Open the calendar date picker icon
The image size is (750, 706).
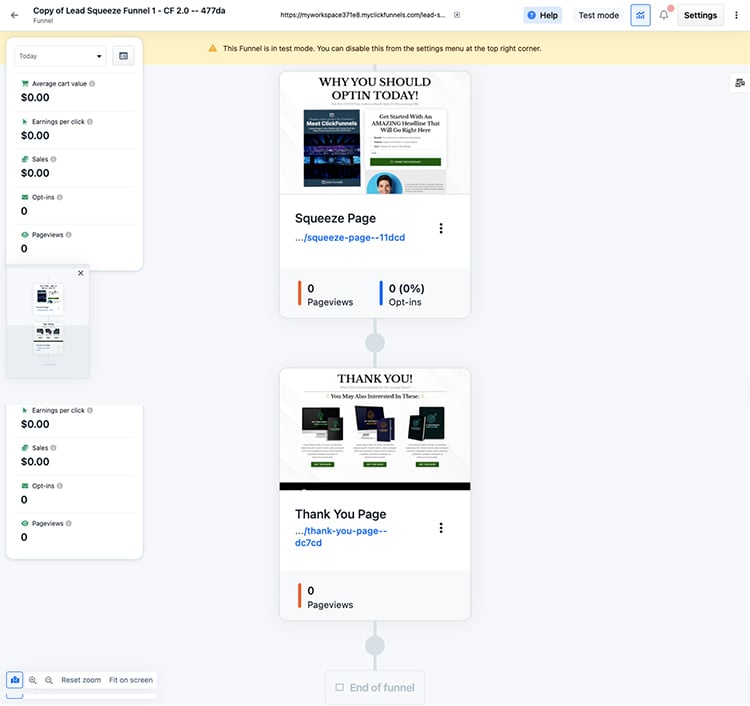coord(123,56)
